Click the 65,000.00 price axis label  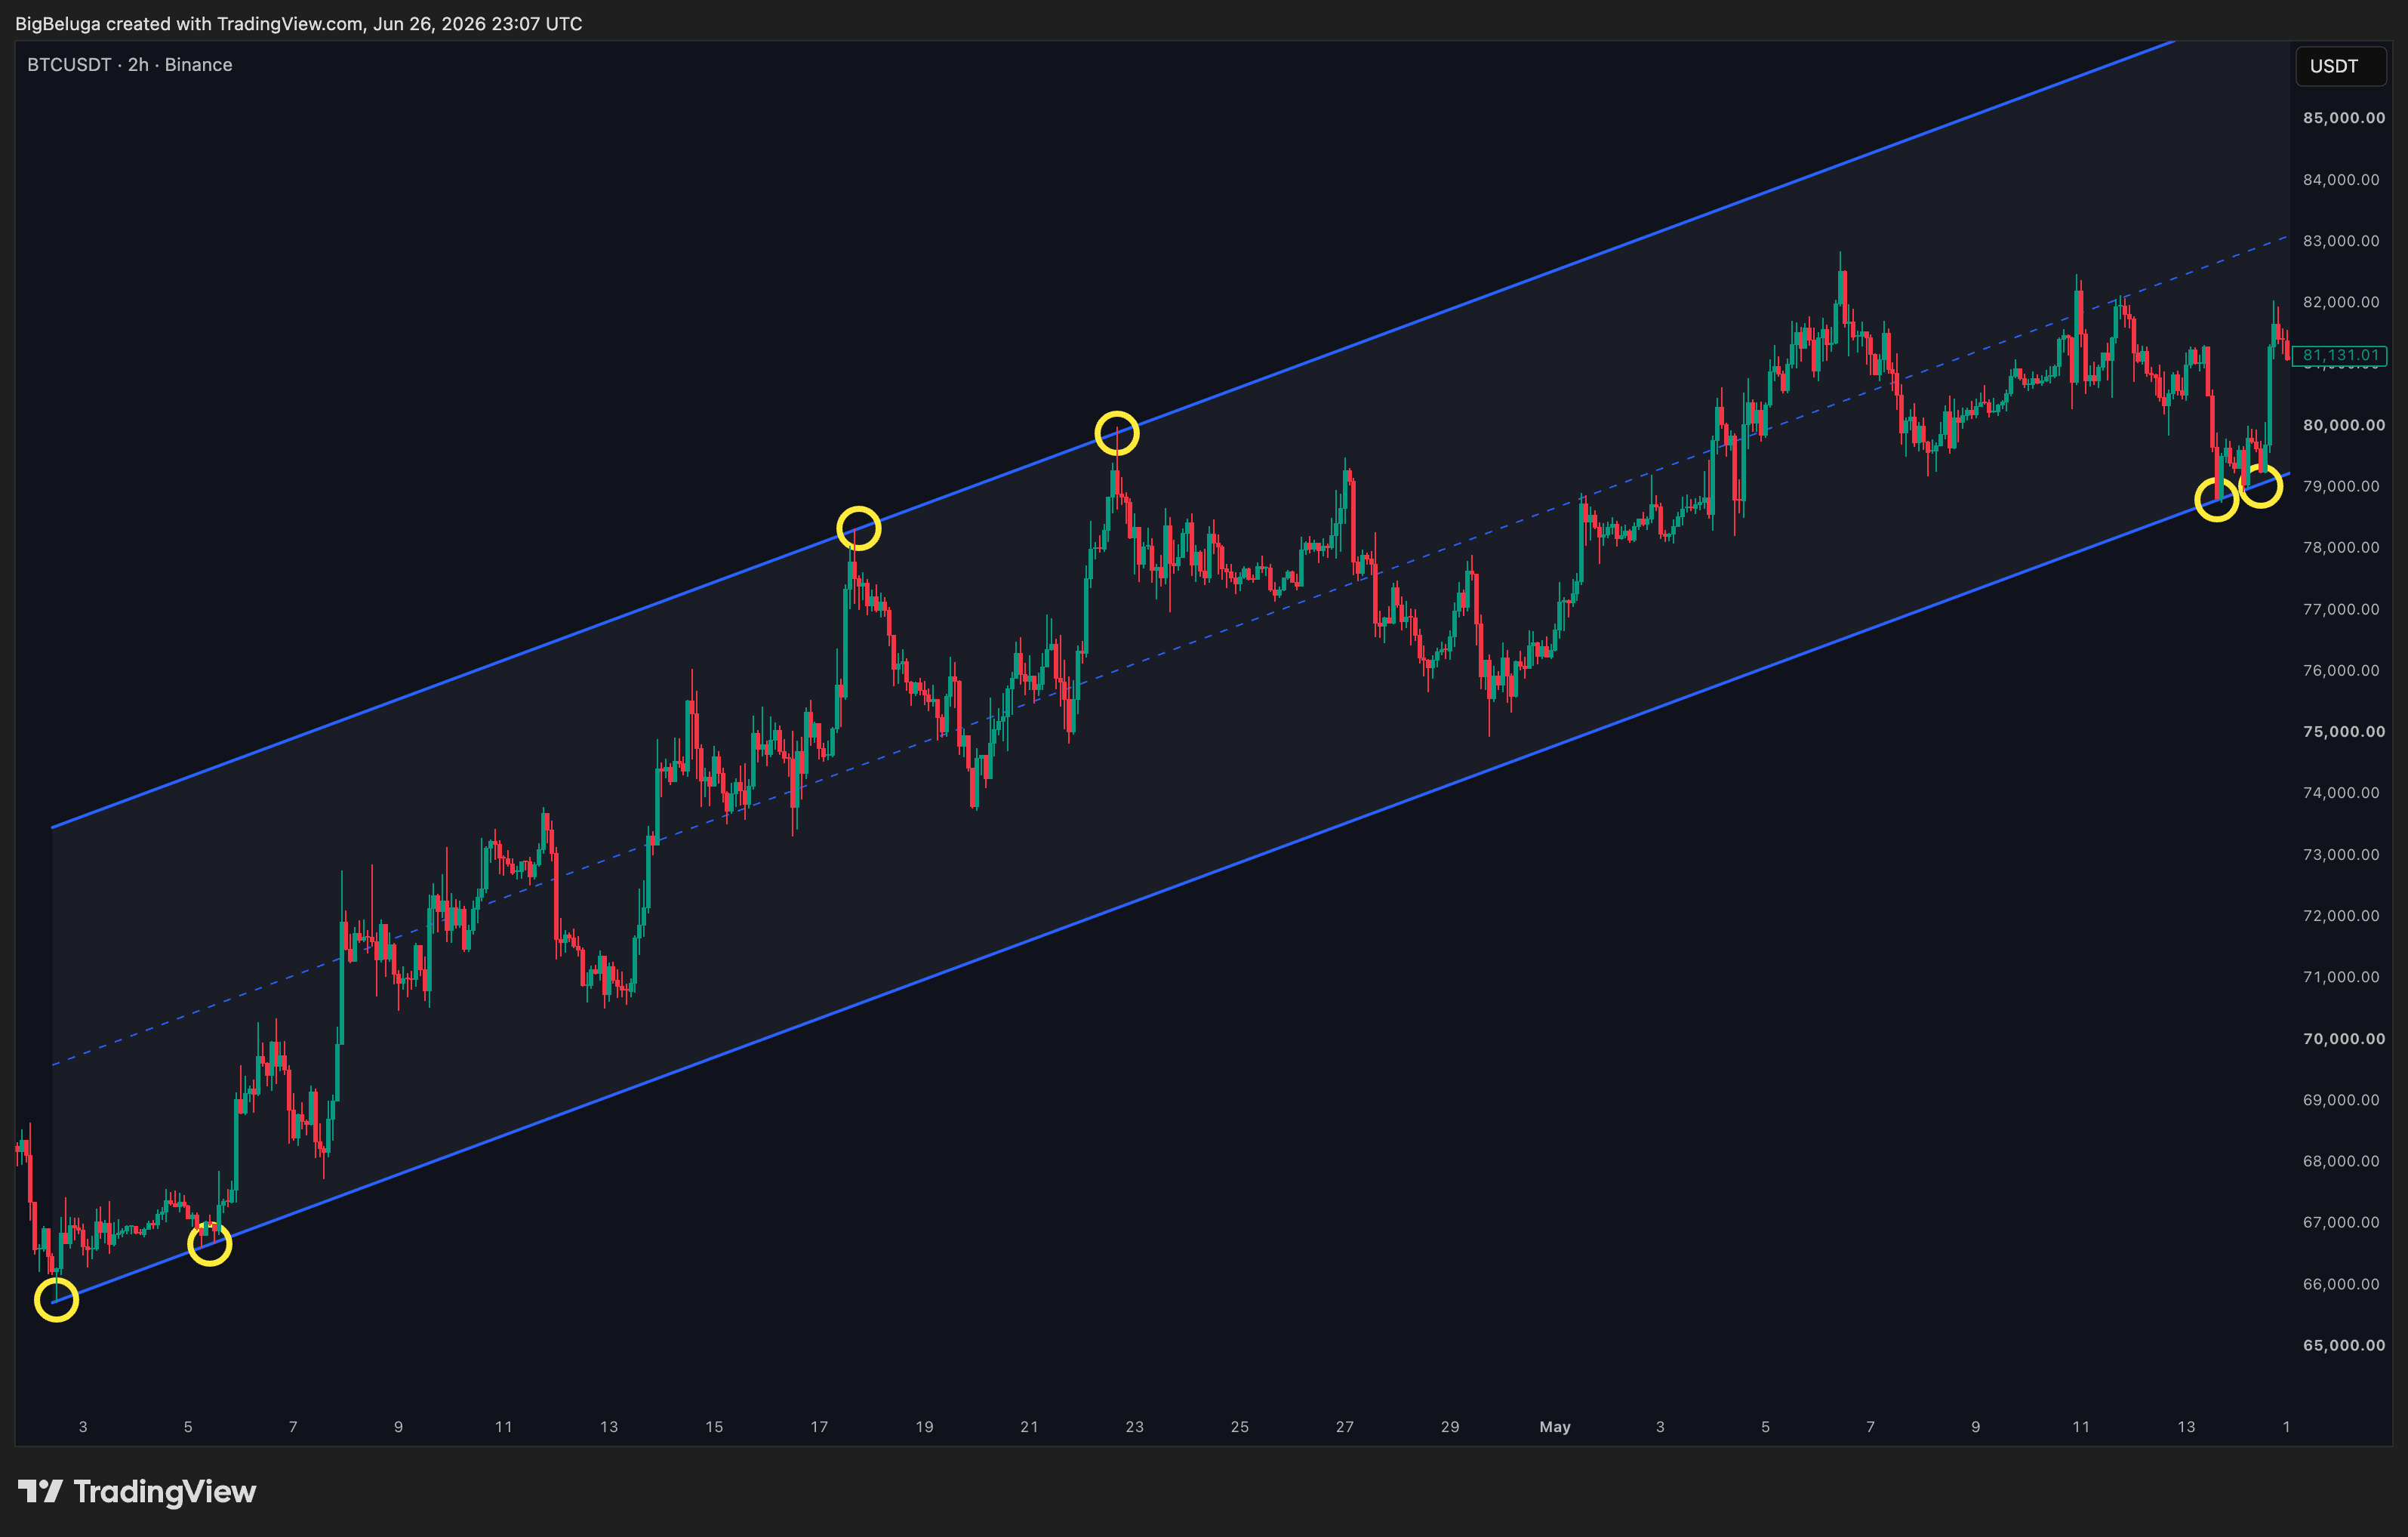[2343, 1345]
